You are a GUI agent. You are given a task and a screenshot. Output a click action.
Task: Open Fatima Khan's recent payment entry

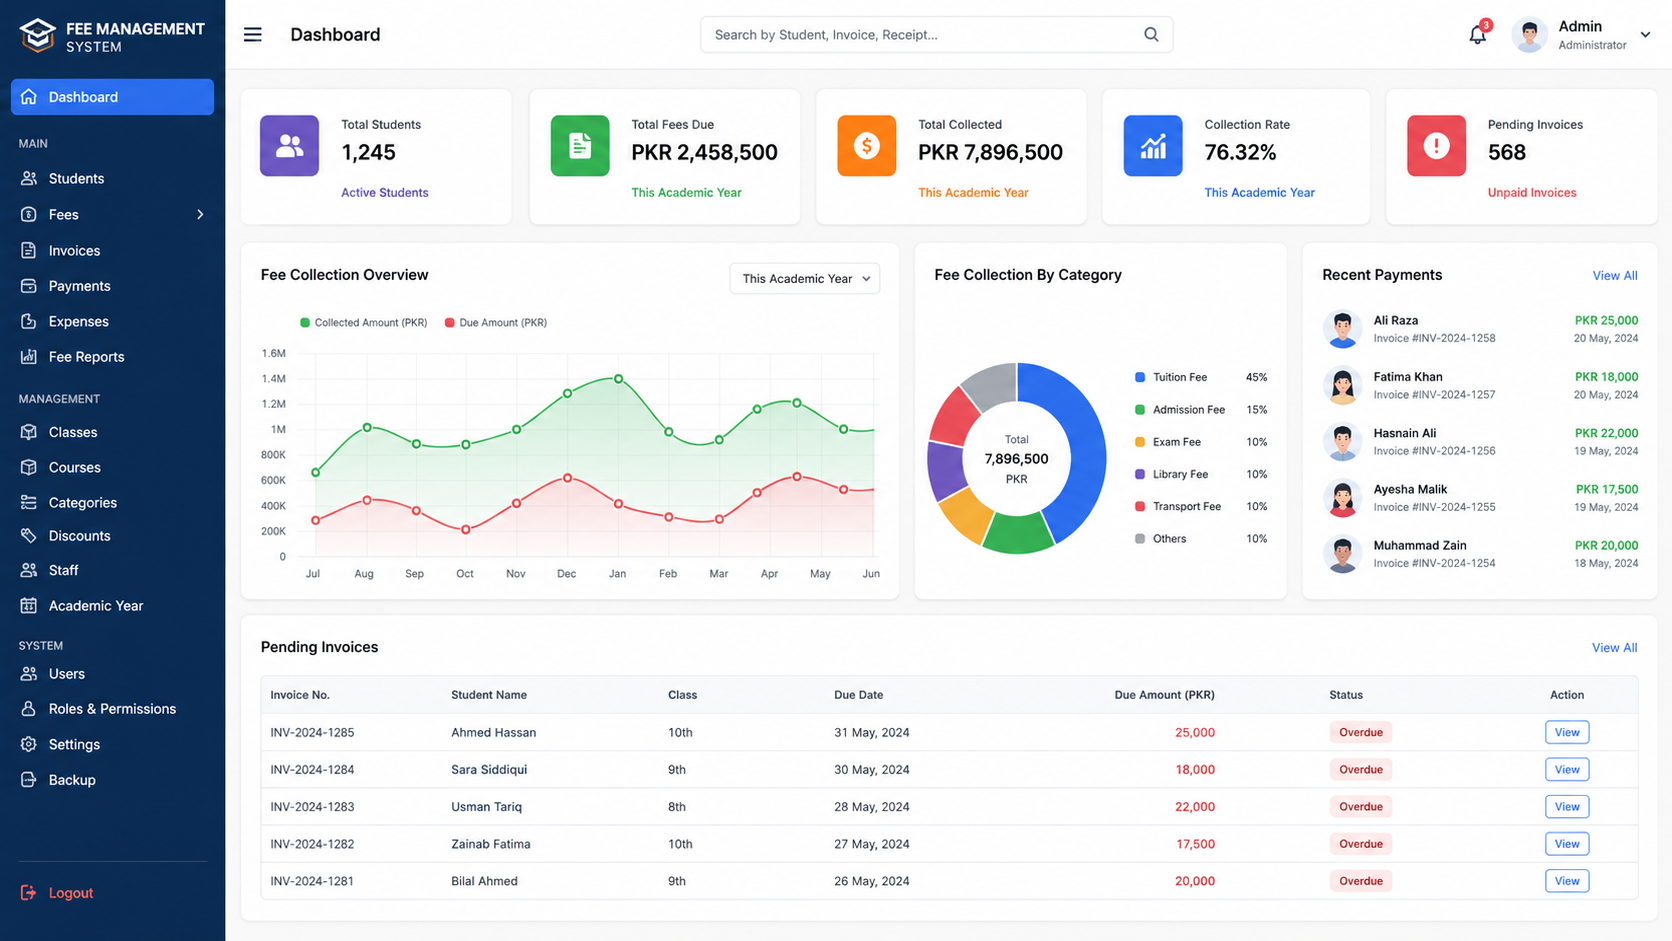point(1480,385)
